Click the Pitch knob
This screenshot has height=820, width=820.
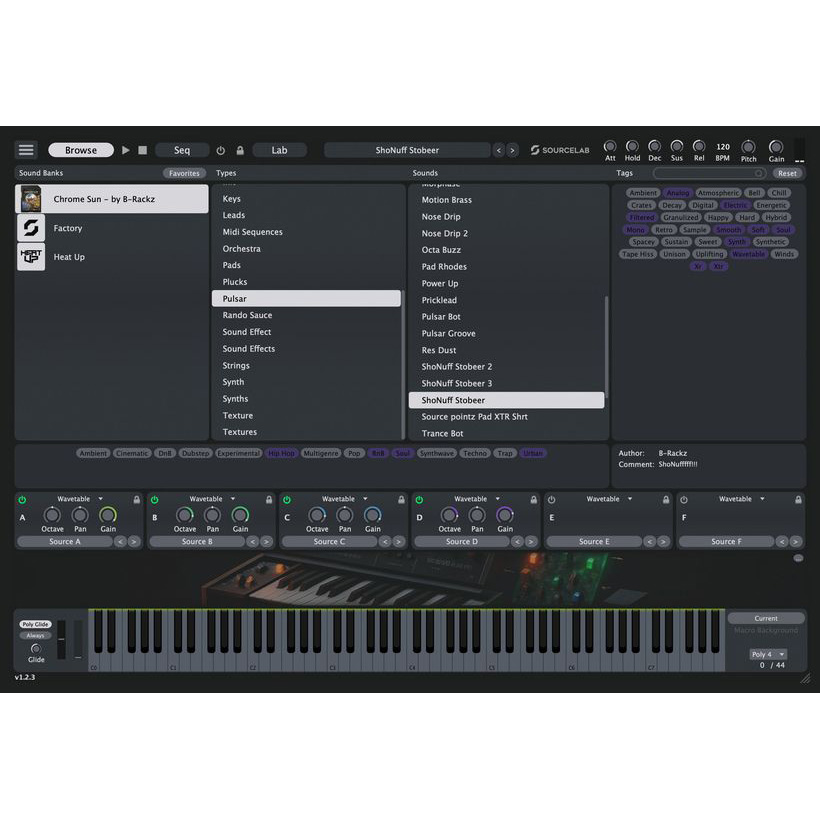click(748, 146)
